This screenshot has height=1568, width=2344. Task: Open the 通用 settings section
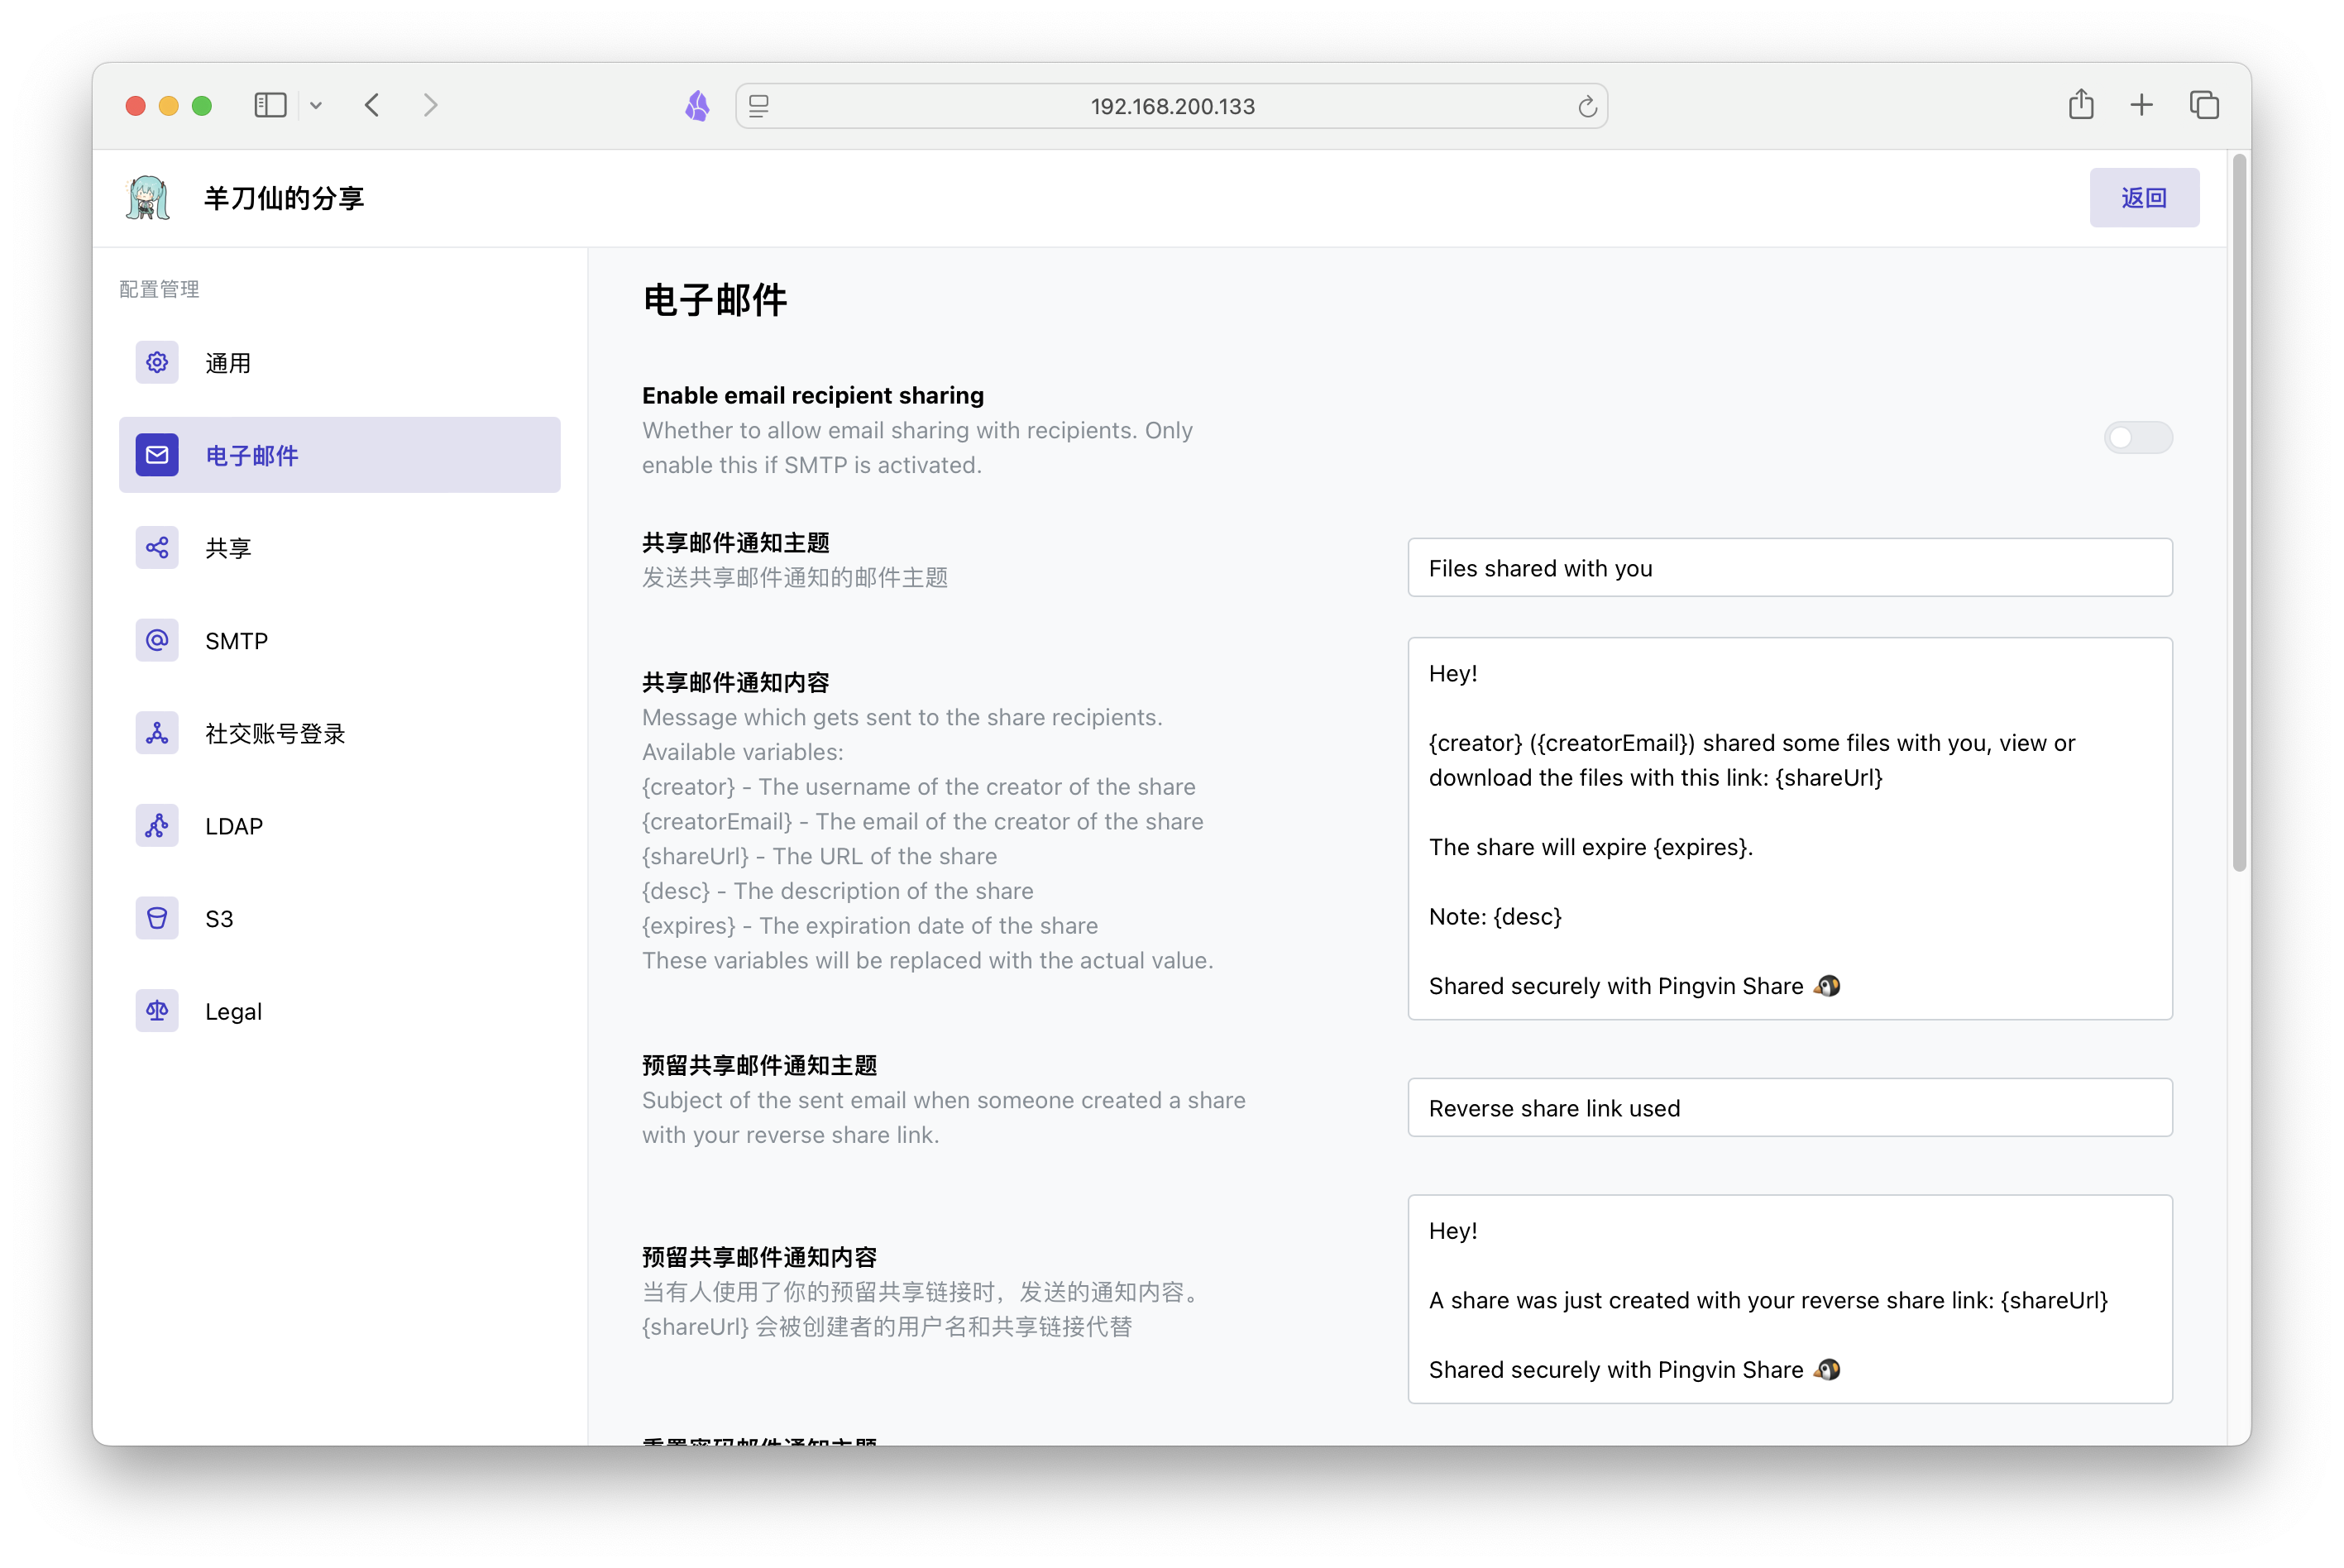click(x=340, y=362)
